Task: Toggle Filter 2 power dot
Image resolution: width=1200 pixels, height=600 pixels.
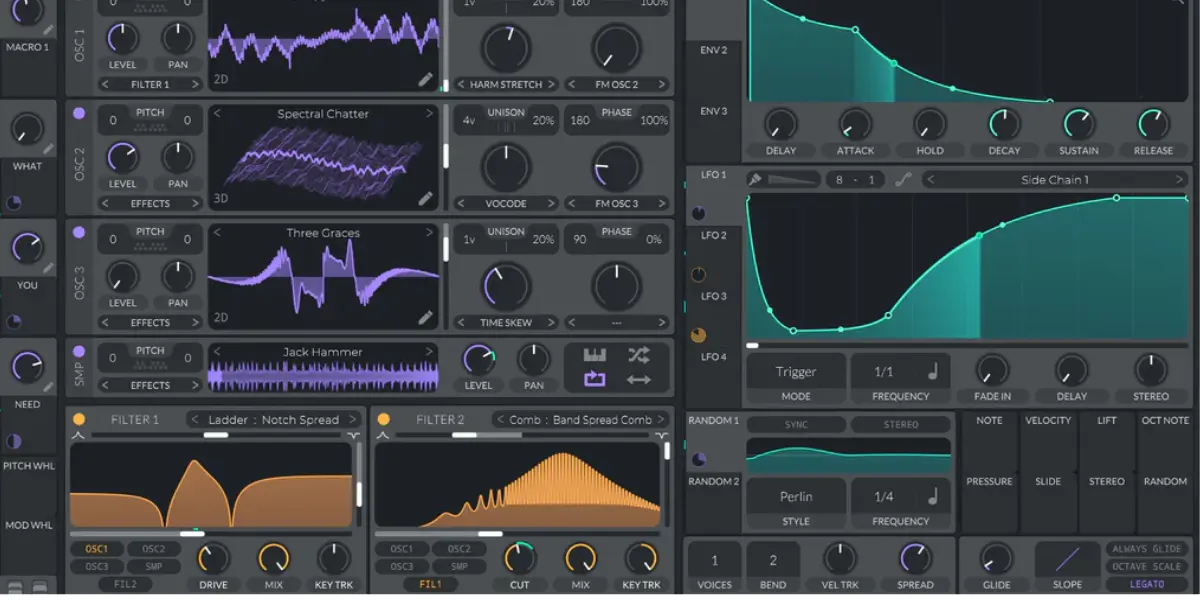Action: pyautogui.click(x=384, y=419)
